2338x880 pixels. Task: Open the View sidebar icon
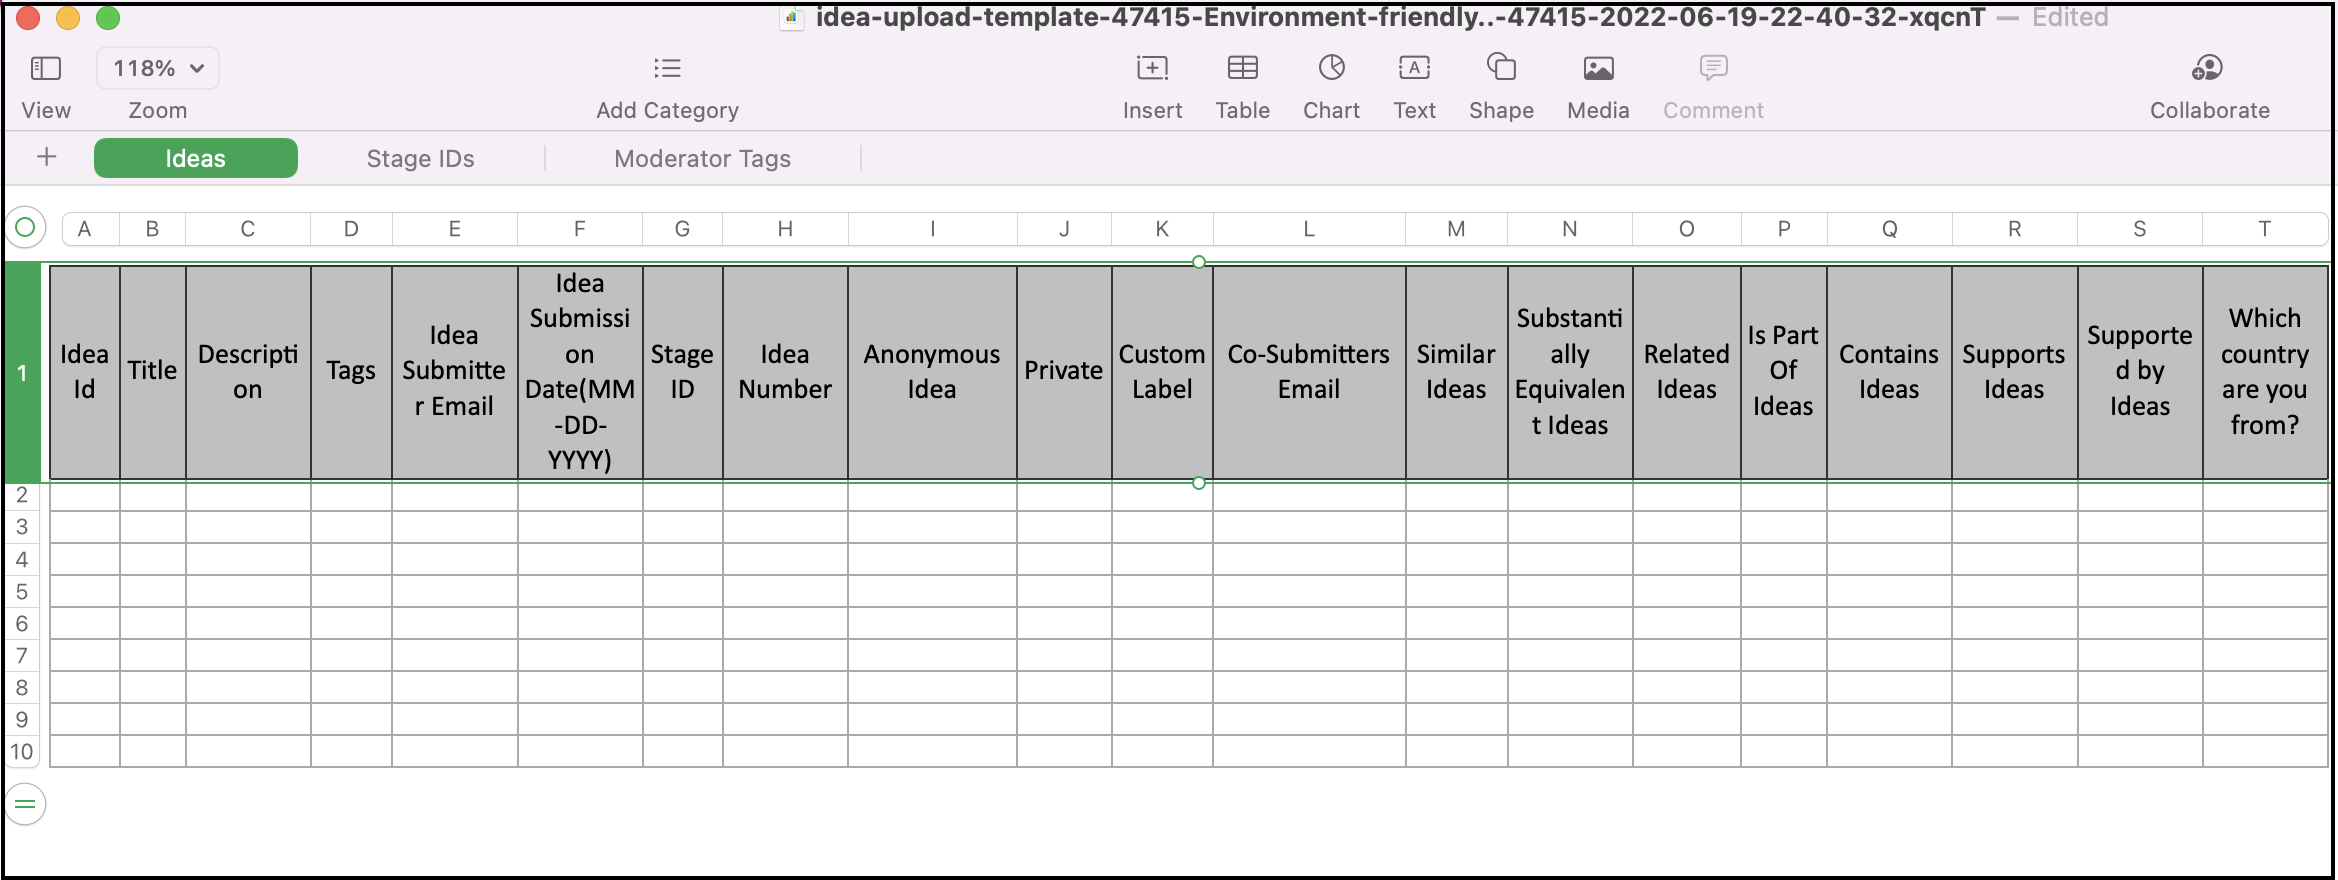[46, 68]
